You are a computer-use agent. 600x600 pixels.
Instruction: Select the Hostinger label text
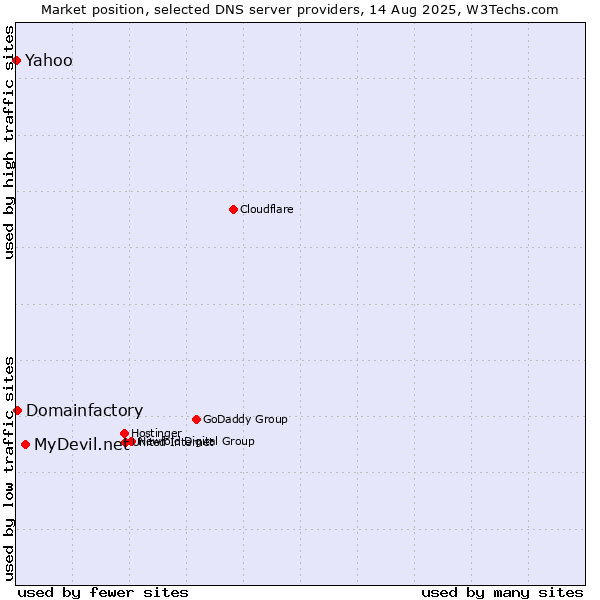pos(156,433)
